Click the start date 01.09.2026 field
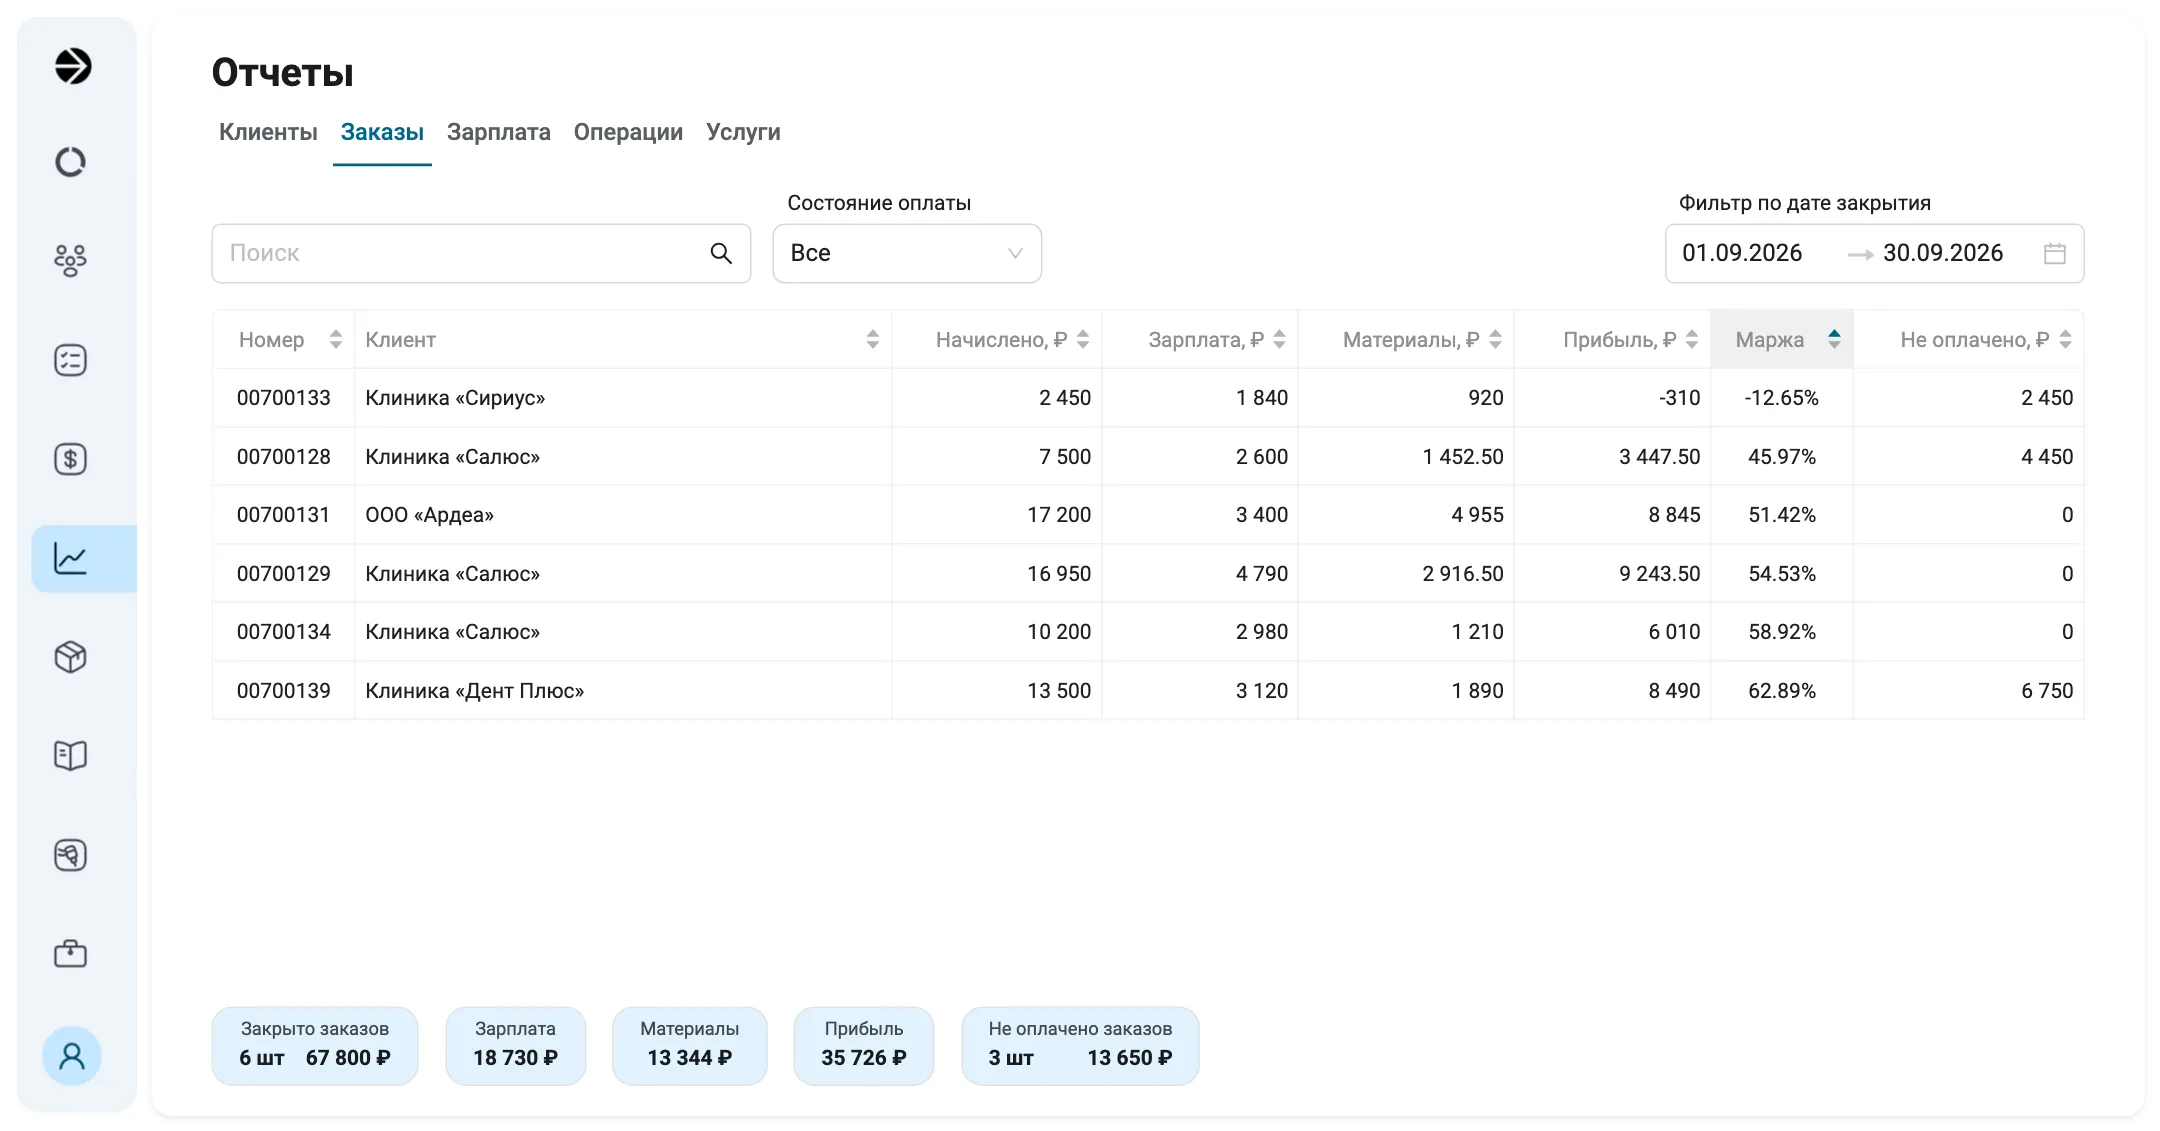This screenshot has height=1131, width=2160. (1742, 254)
